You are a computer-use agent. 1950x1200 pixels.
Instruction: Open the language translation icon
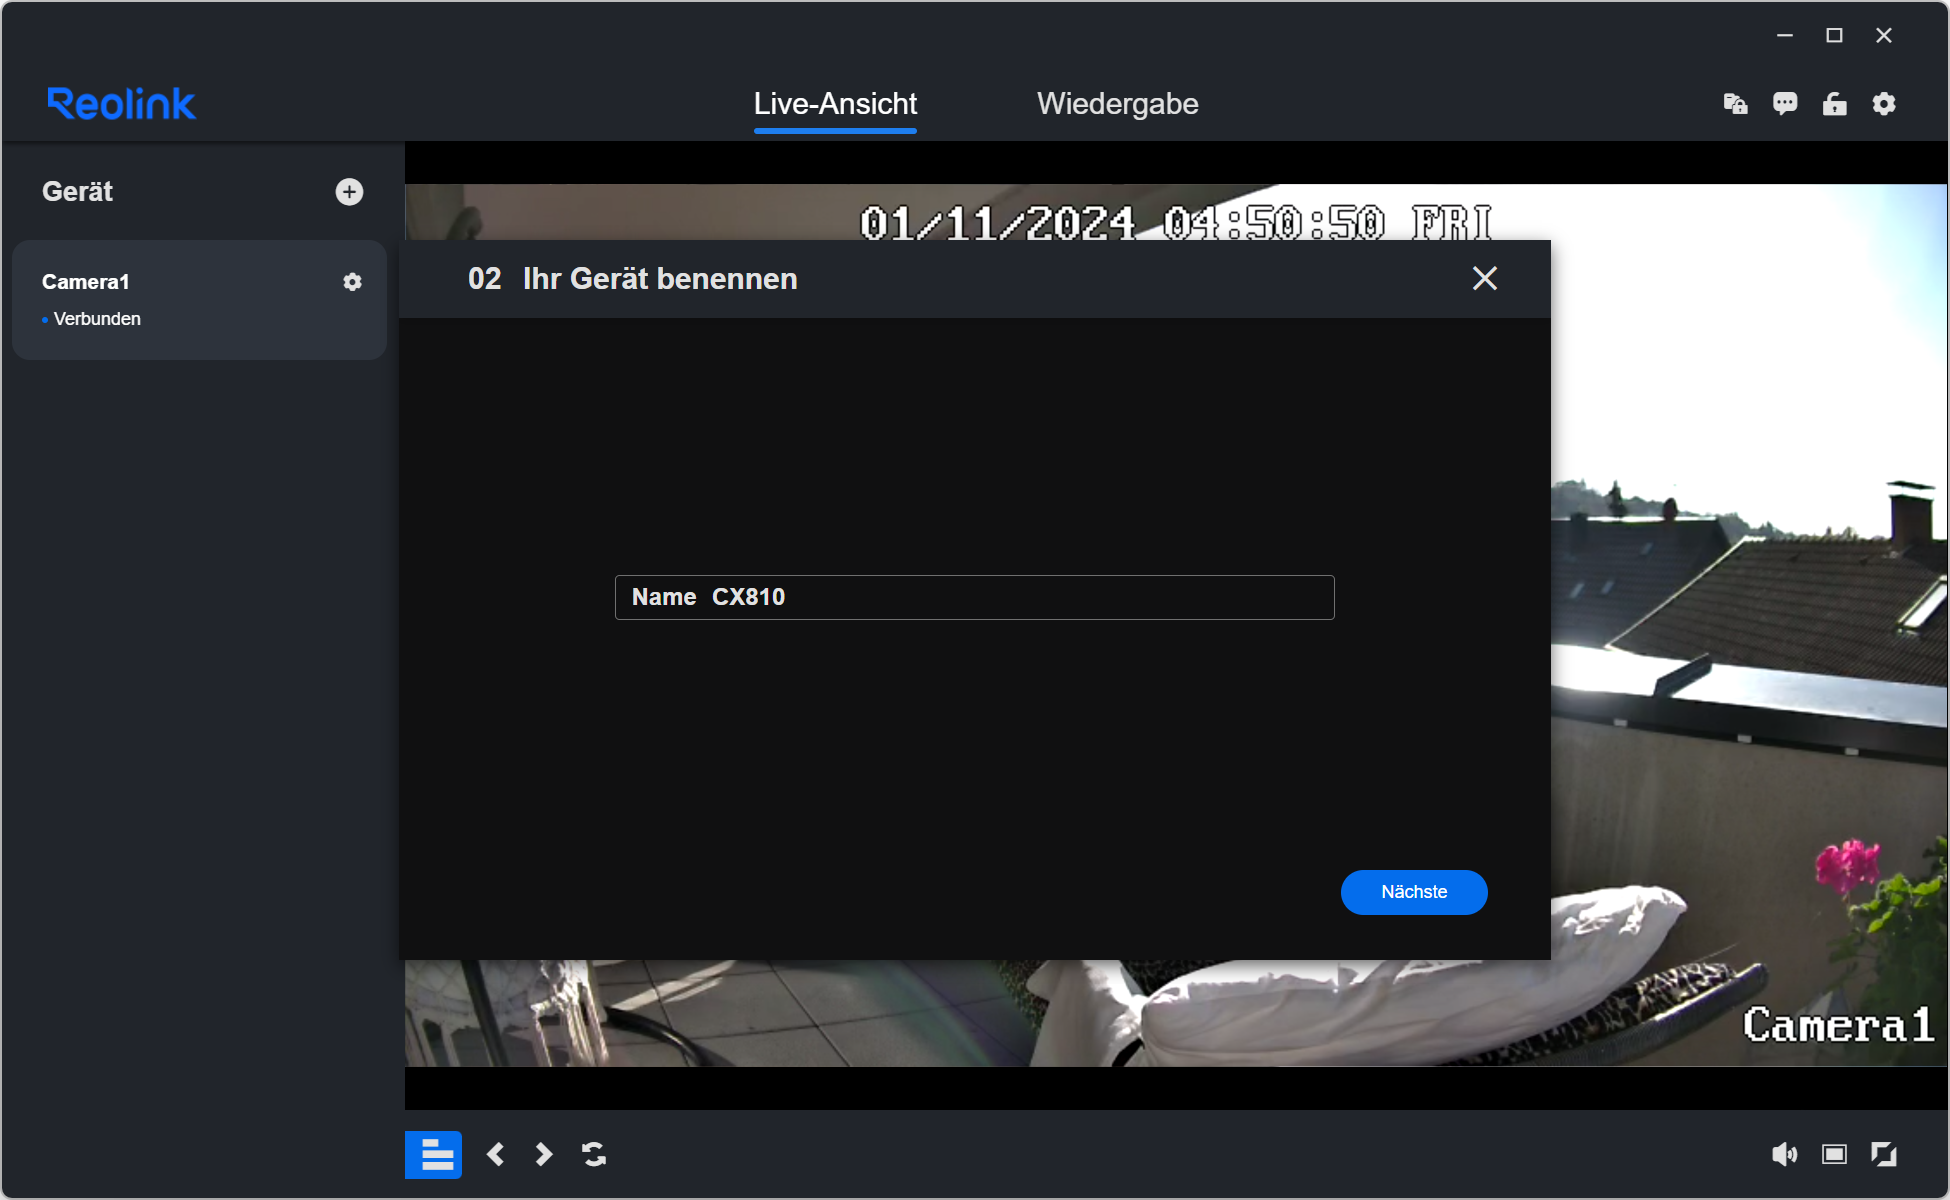(x=1735, y=104)
